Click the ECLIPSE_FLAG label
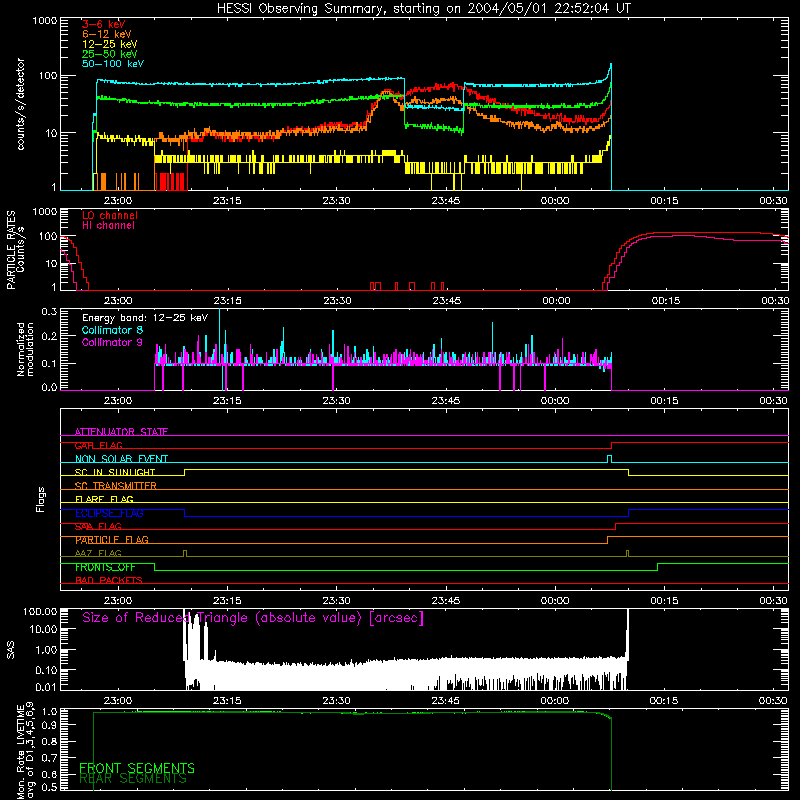The height and width of the screenshot is (800, 800). tap(109, 513)
